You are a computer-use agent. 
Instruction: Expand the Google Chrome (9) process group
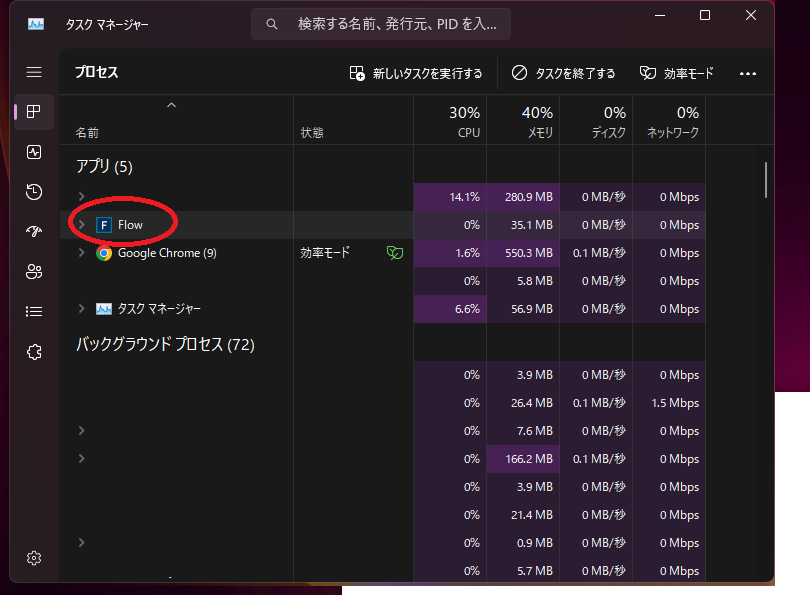81,253
